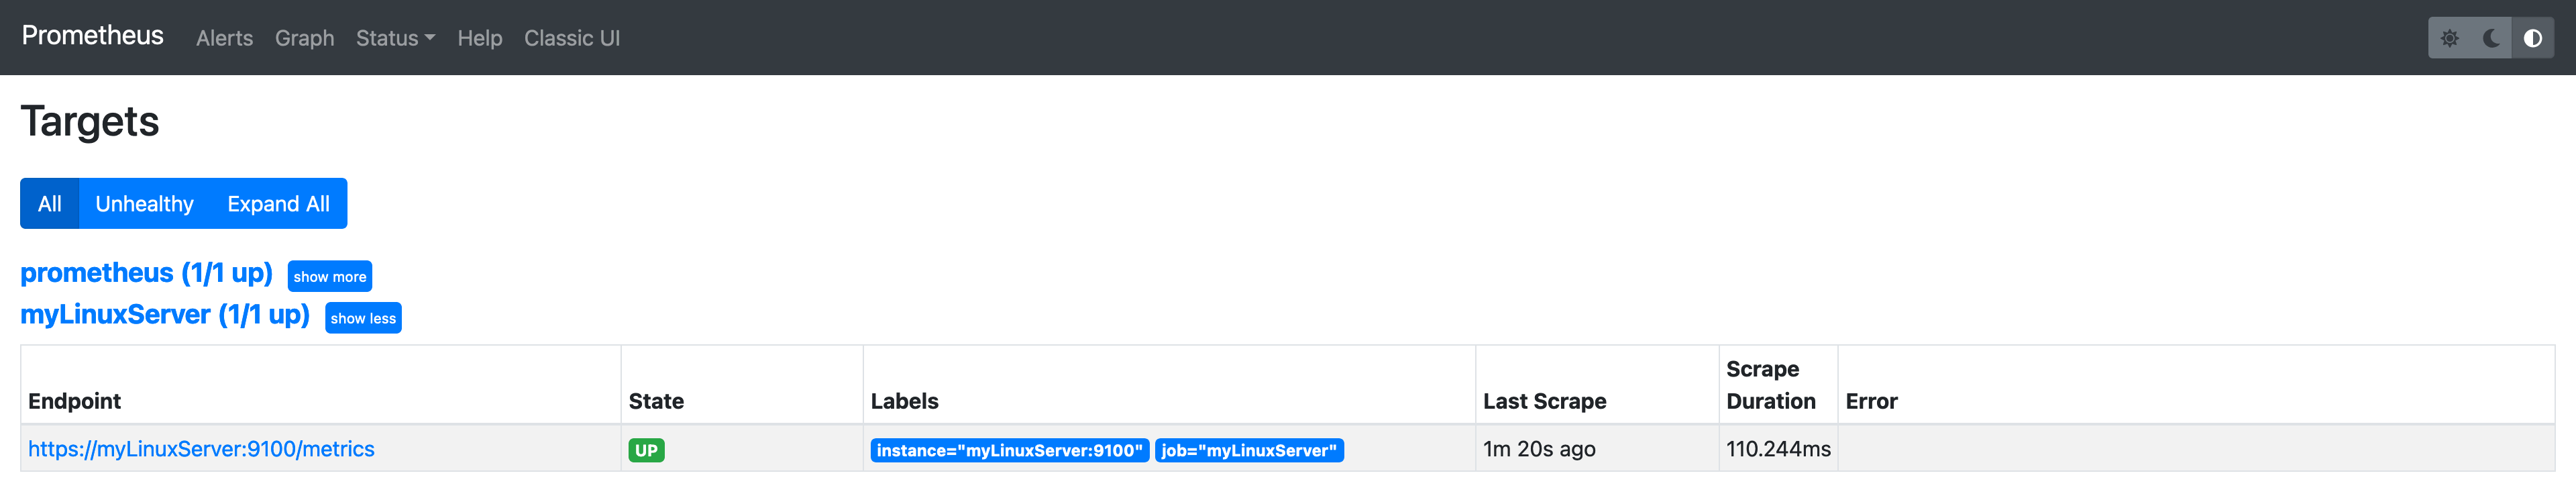
Task: Switch to light theme sun icon
Action: 2449,38
